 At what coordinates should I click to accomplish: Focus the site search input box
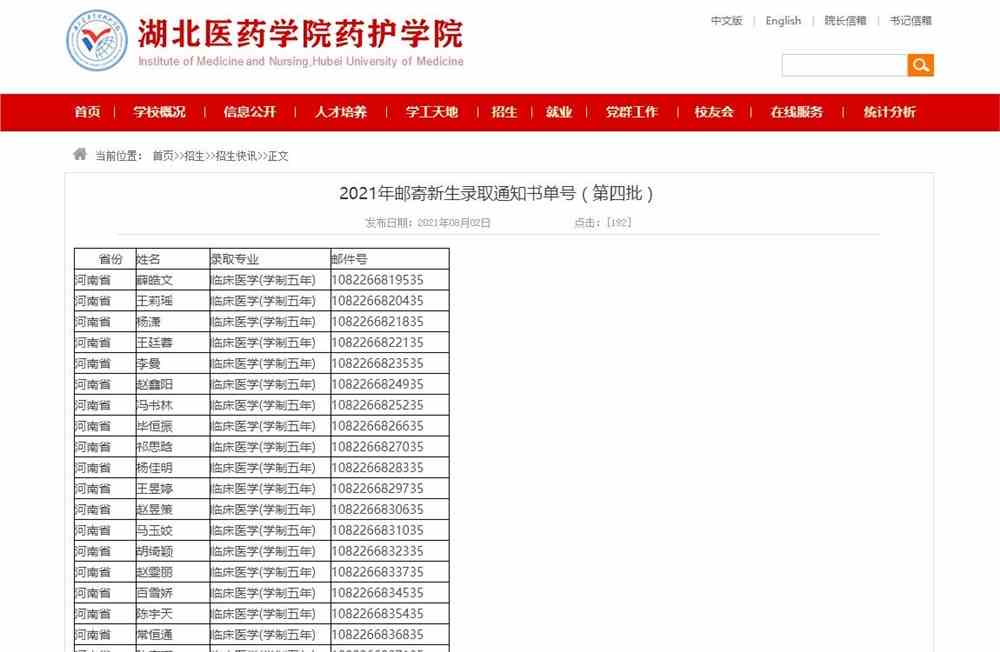[844, 65]
